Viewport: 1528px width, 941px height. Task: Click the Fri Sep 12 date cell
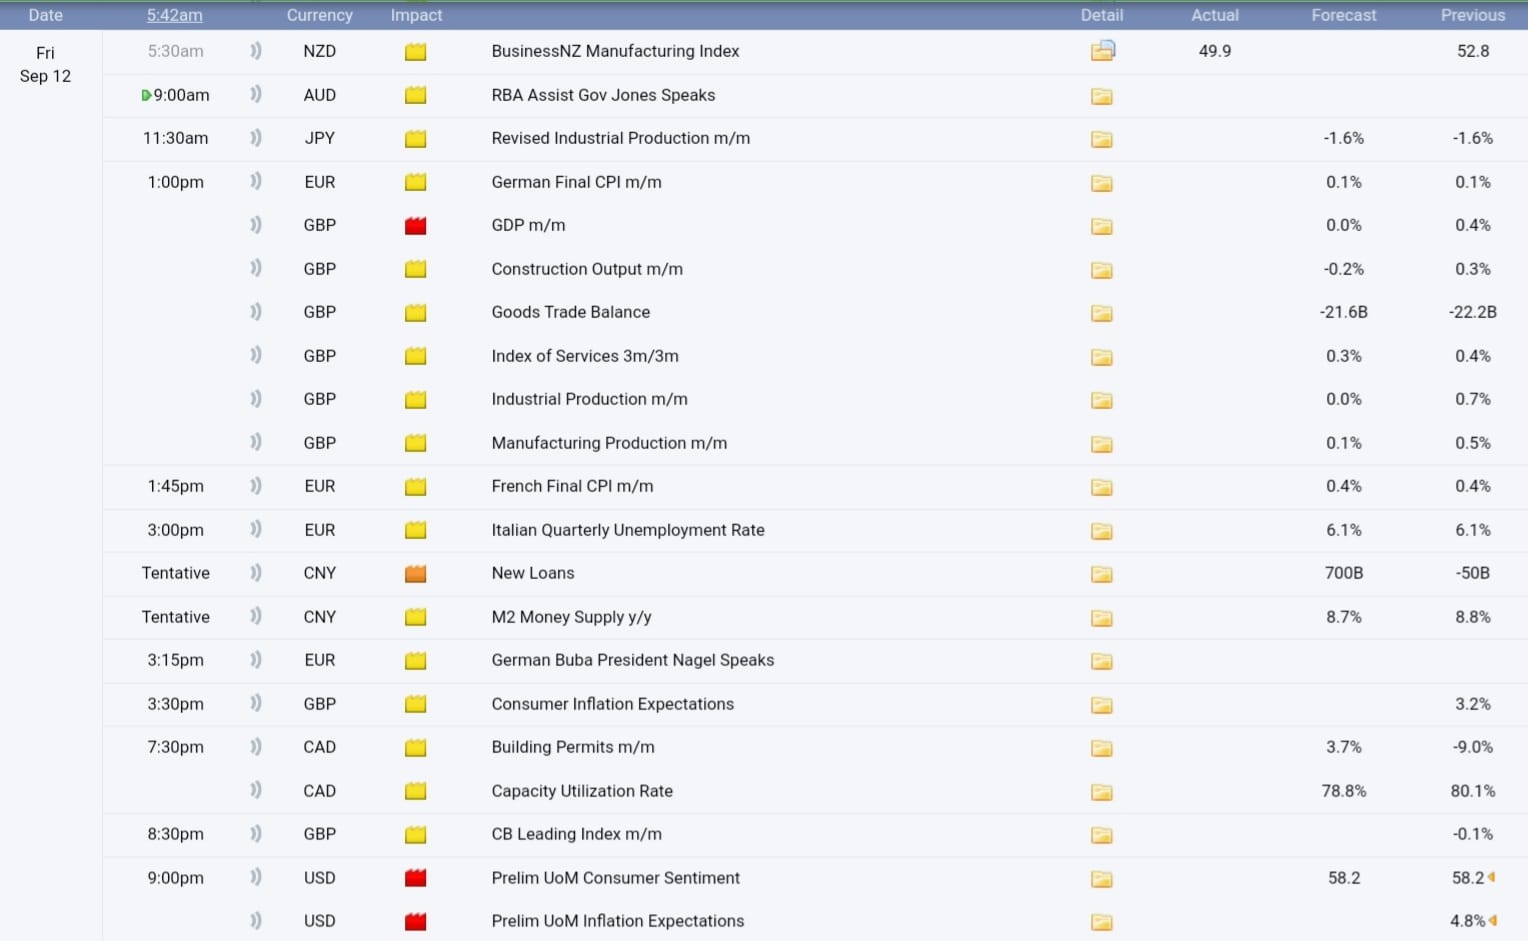45,64
